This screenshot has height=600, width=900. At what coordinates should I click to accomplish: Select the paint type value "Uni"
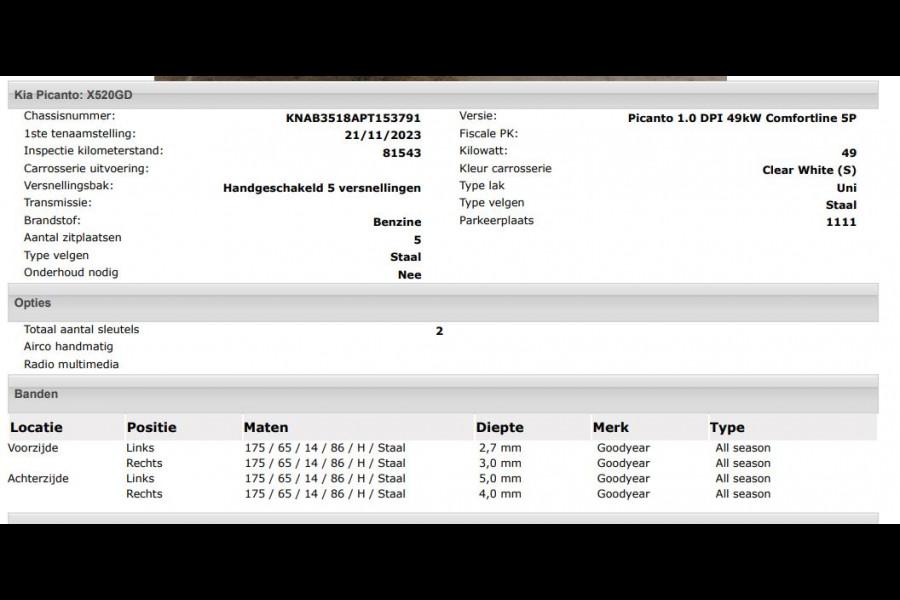click(x=847, y=188)
